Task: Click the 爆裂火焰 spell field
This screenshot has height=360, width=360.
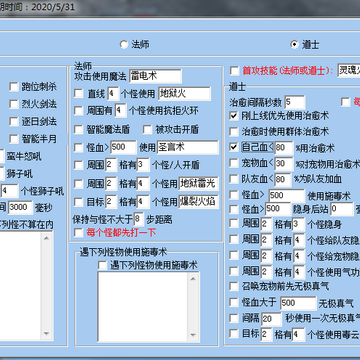Action: pos(199,202)
